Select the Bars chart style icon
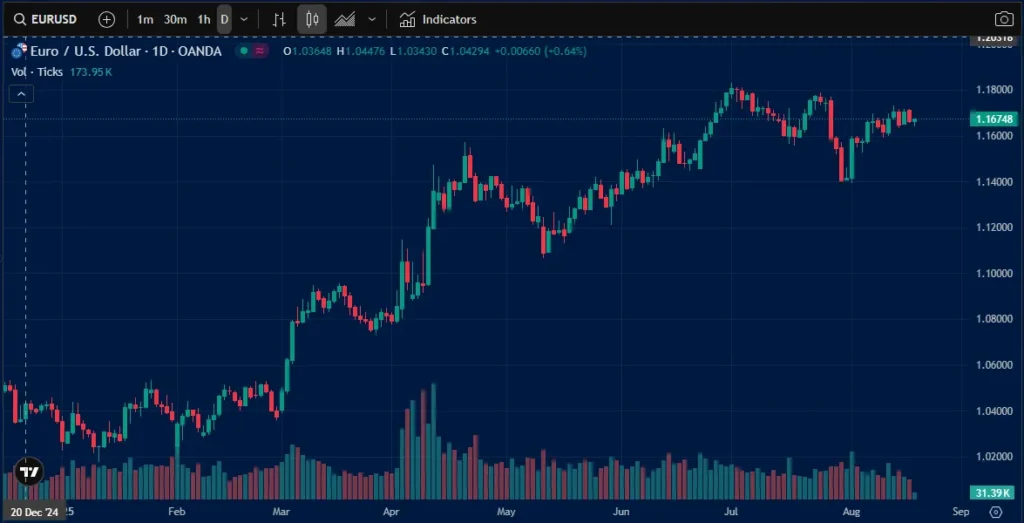Image resolution: width=1024 pixels, height=523 pixels. 280,19
